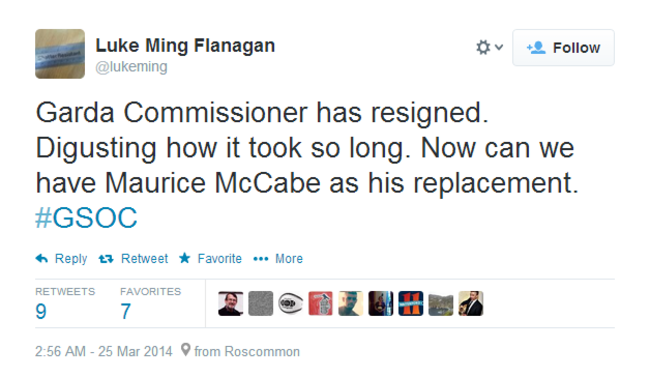Click the grey blank avatar thumbnail

[x=261, y=303]
